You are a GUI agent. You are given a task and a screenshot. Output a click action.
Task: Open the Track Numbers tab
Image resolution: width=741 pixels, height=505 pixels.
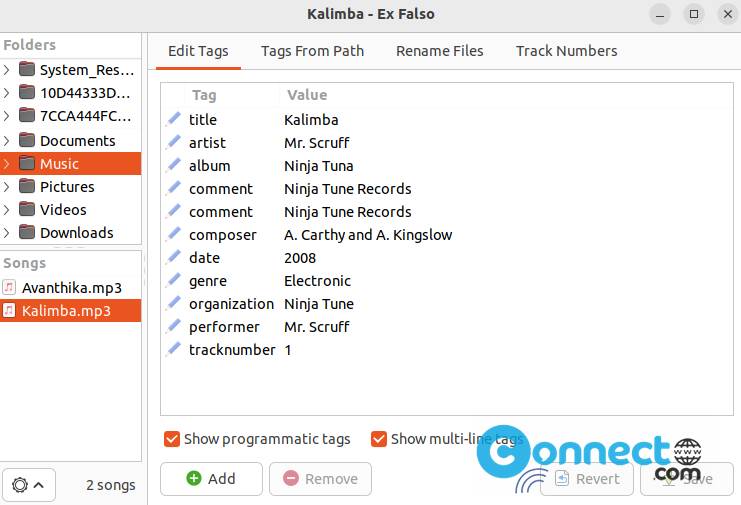pyautogui.click(x=567, y=51)
